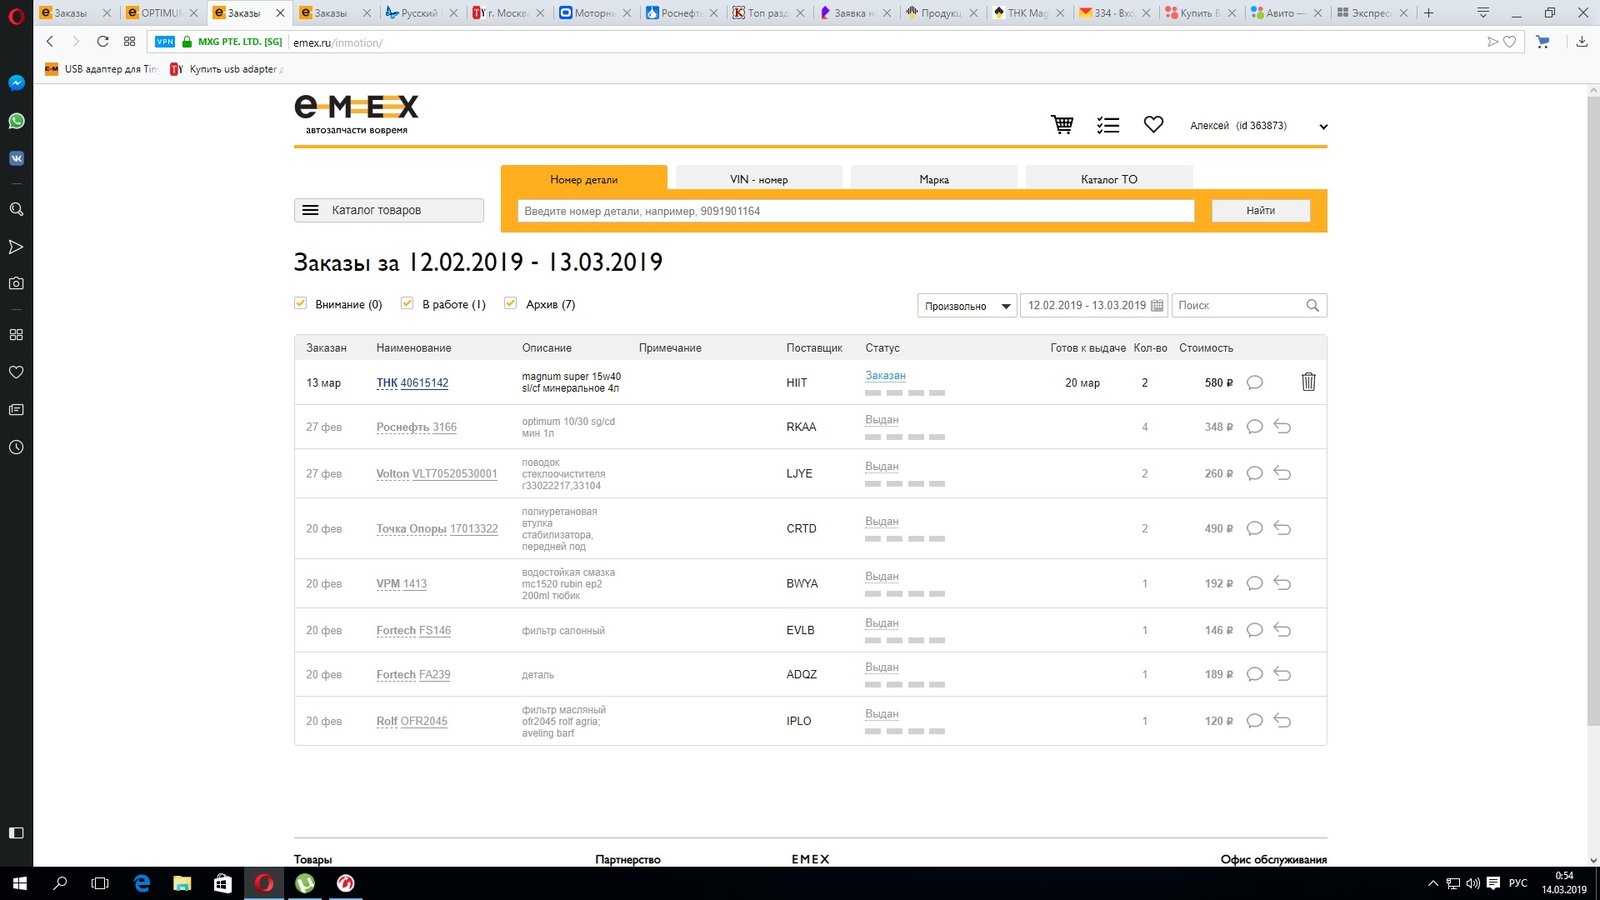Open Opera tab menu arrow in title bar

[1483, 13]
